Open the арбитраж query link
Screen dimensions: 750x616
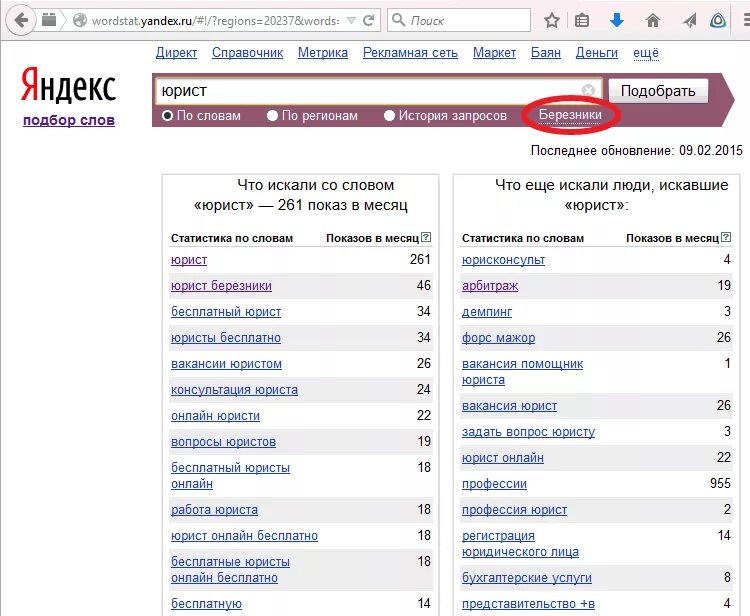[490, 286]
